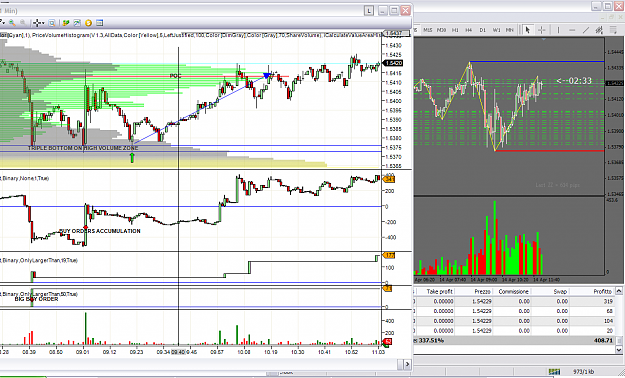Image resolution: width=625 pixels, height=378 pixels.
Task: Select H4 timeframe in MetaTrader window
Action: click(468, 30)
